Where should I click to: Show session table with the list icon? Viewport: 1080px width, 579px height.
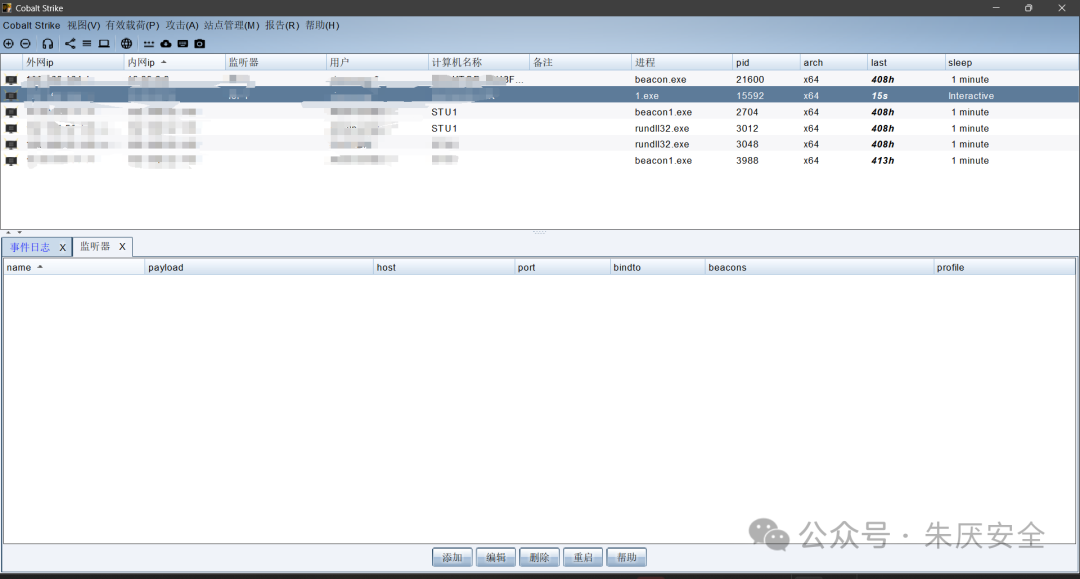tap(87, 43)
